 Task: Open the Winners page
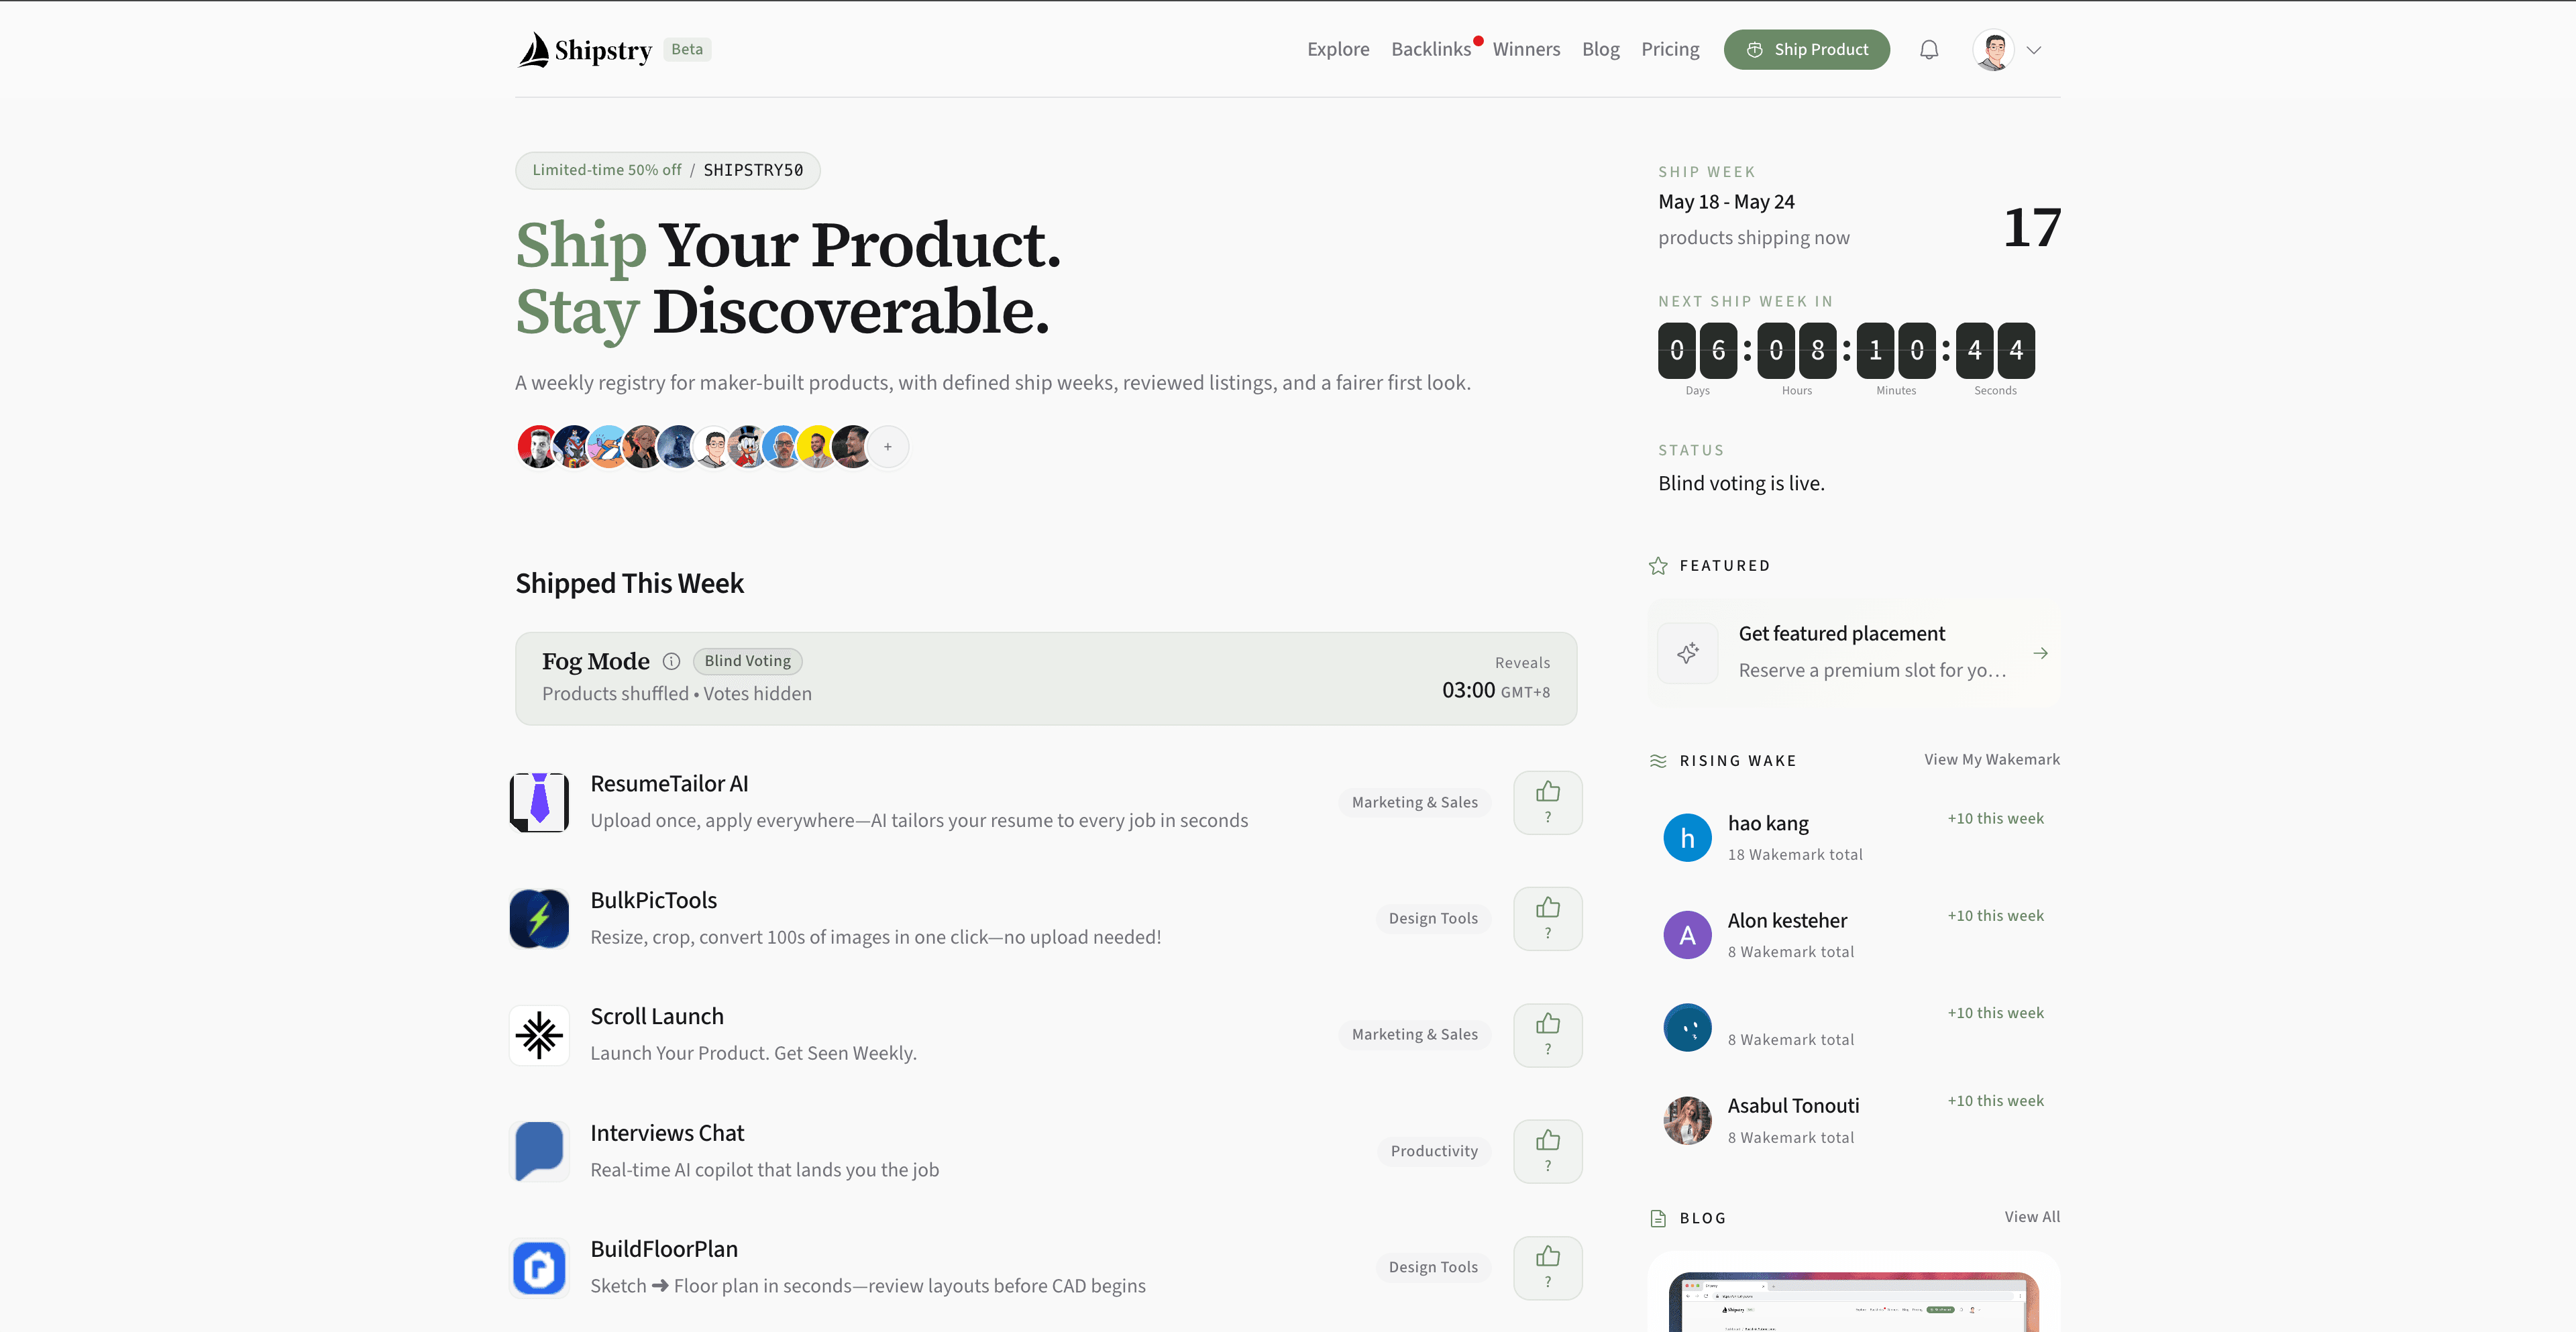coord(1526,49)
